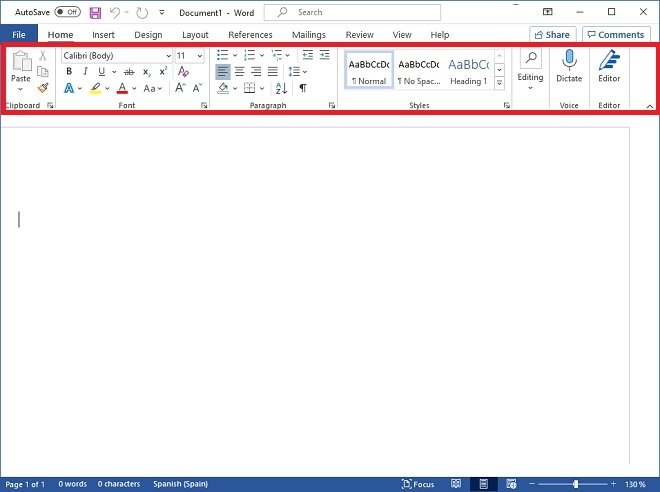Screen dimensions: 660x492
Task: Click the zoom slider handle
Action: (575, 484)
